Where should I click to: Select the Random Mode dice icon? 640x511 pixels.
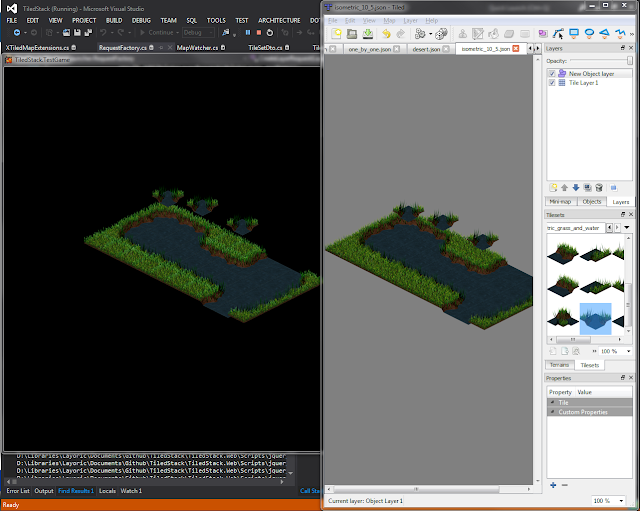click(440, 33)
